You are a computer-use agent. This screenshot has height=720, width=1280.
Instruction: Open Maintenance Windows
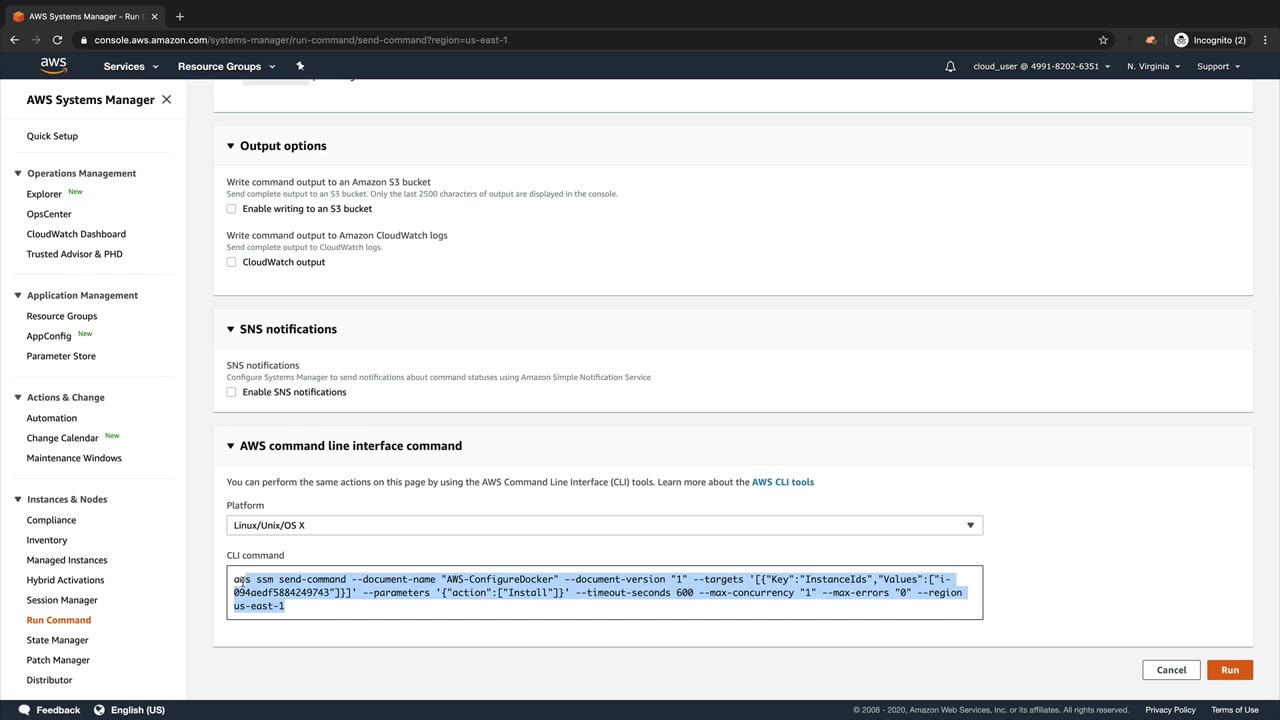[x=74, y=458]
